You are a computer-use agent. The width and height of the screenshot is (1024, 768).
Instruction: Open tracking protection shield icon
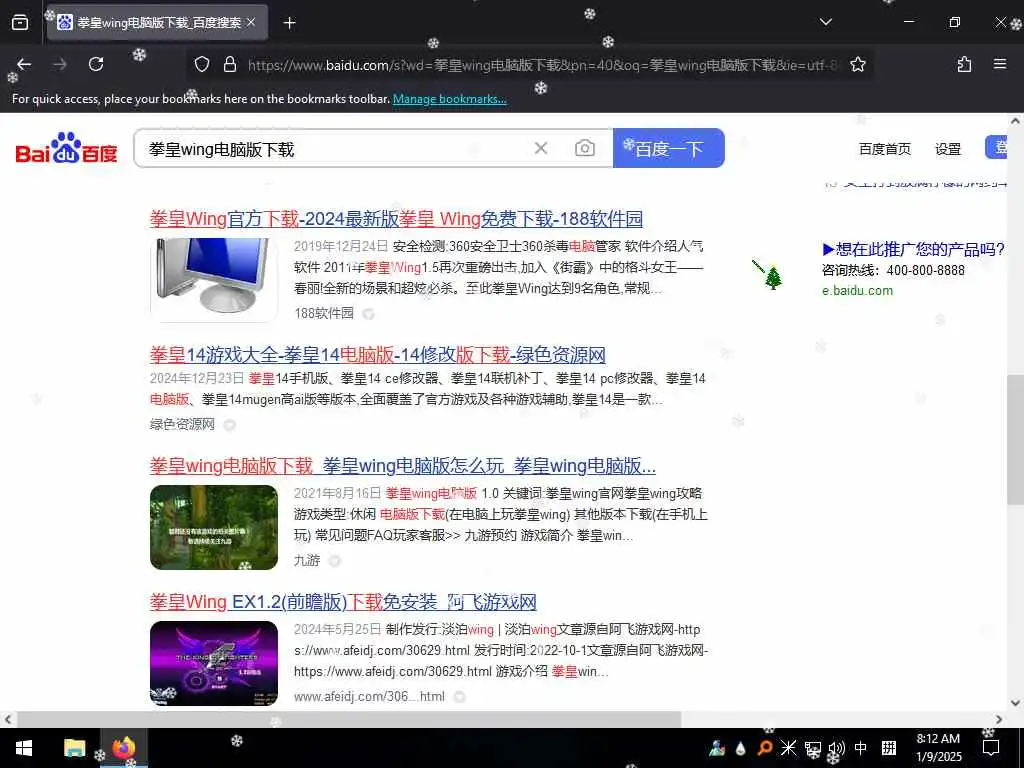pos(202,64)
